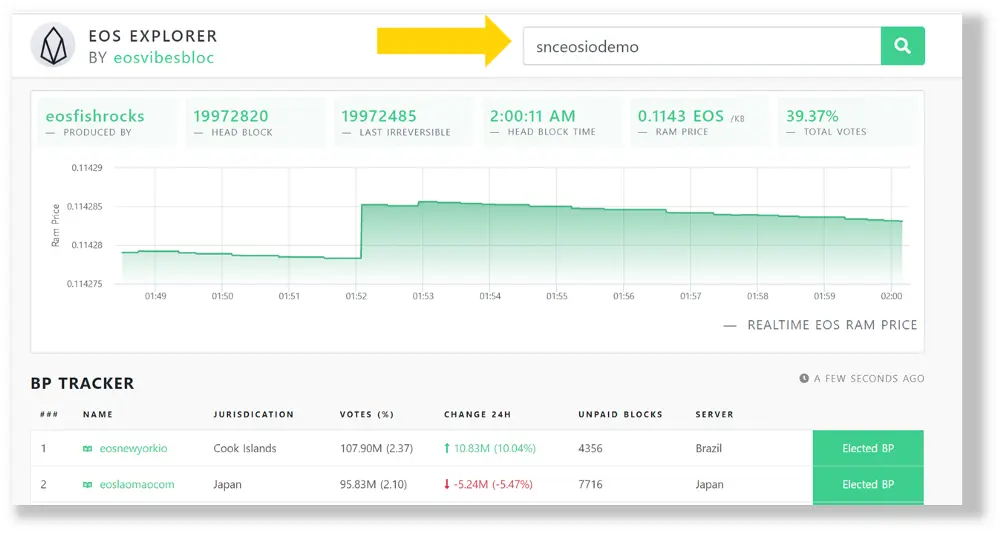
Task: Click the clock icon near A FEW SECONDS AGO
Action: pyautogui.click(x=804, y=378)
